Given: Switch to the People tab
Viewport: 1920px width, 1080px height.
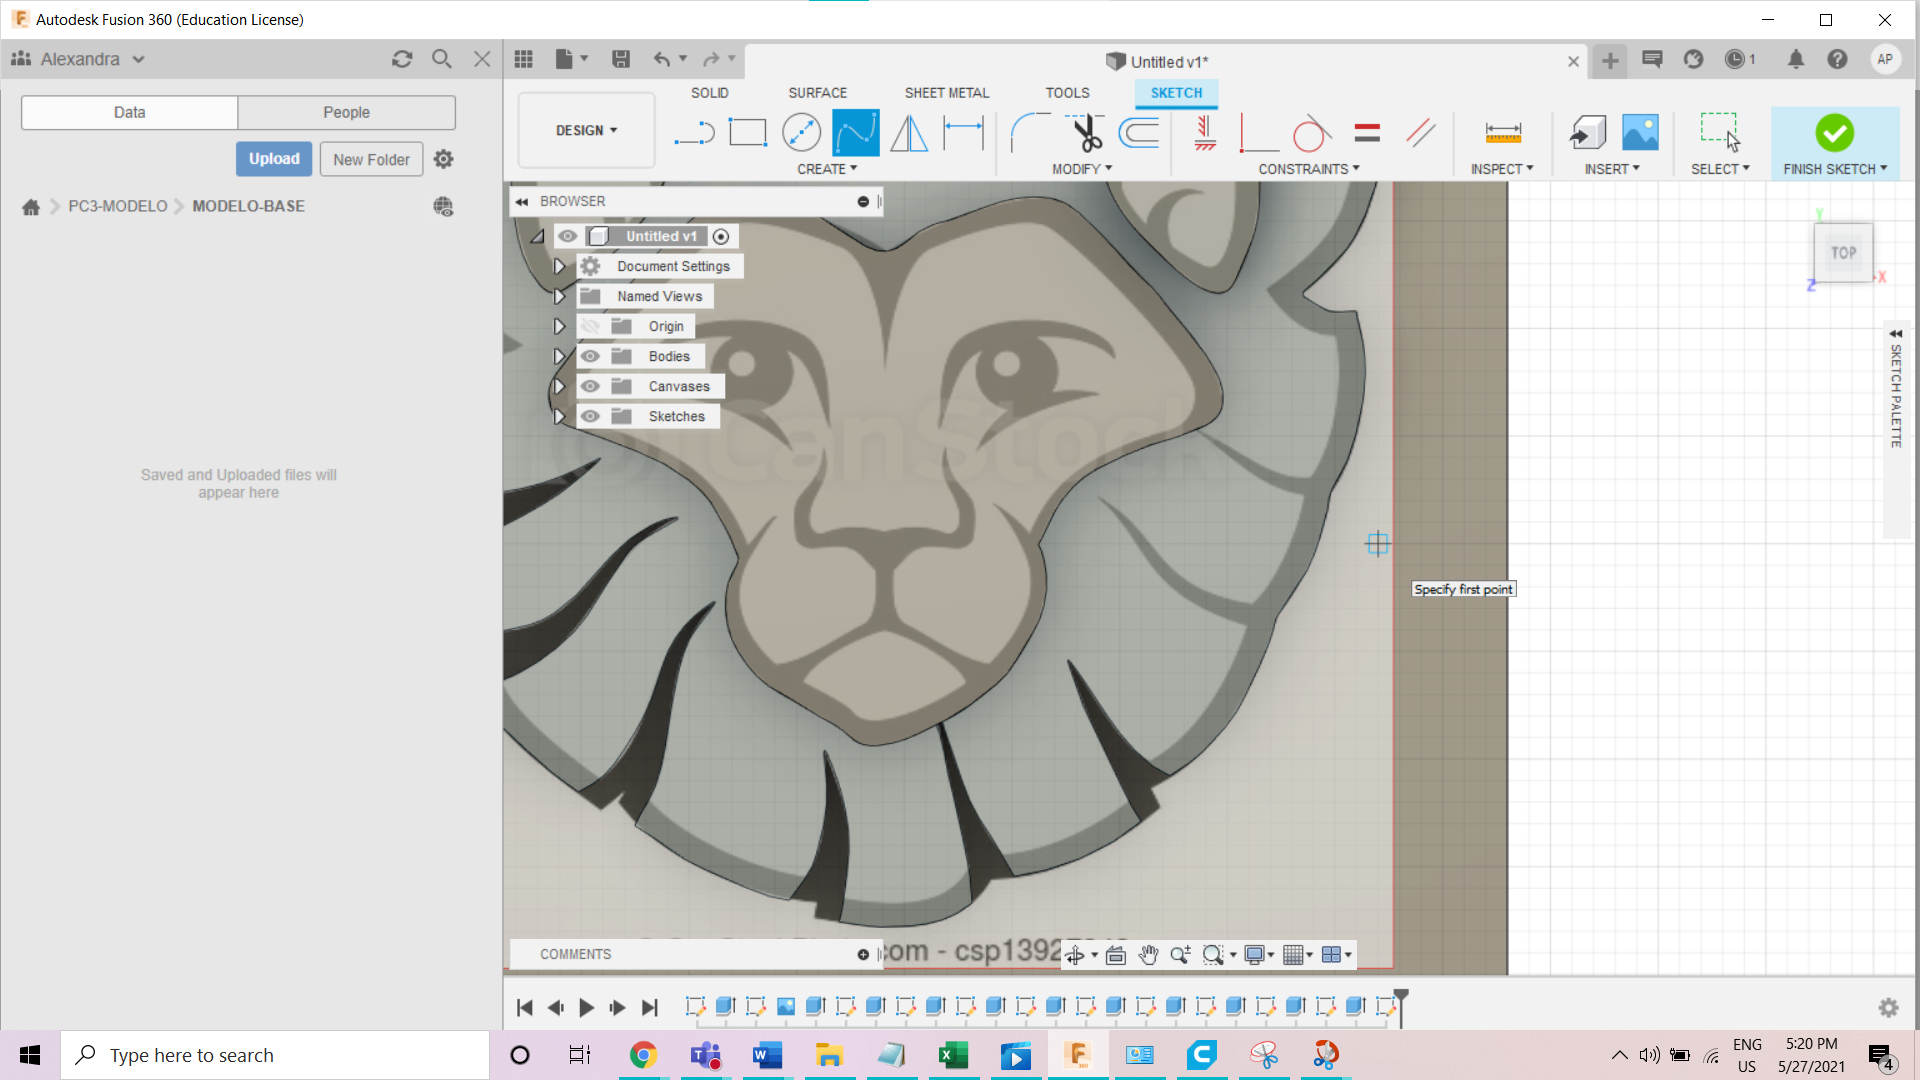Looking at the screenshot, I should (x=346, y=112).
